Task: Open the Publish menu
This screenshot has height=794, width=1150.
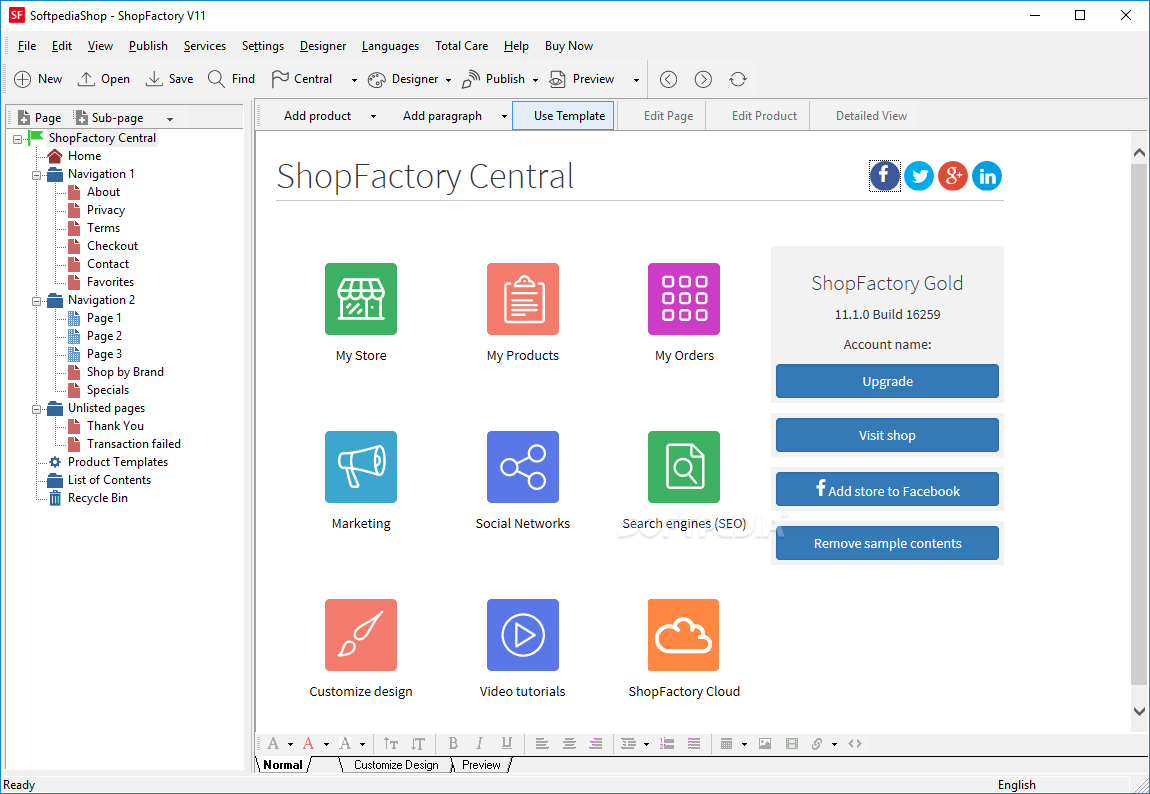Action: 148,45
